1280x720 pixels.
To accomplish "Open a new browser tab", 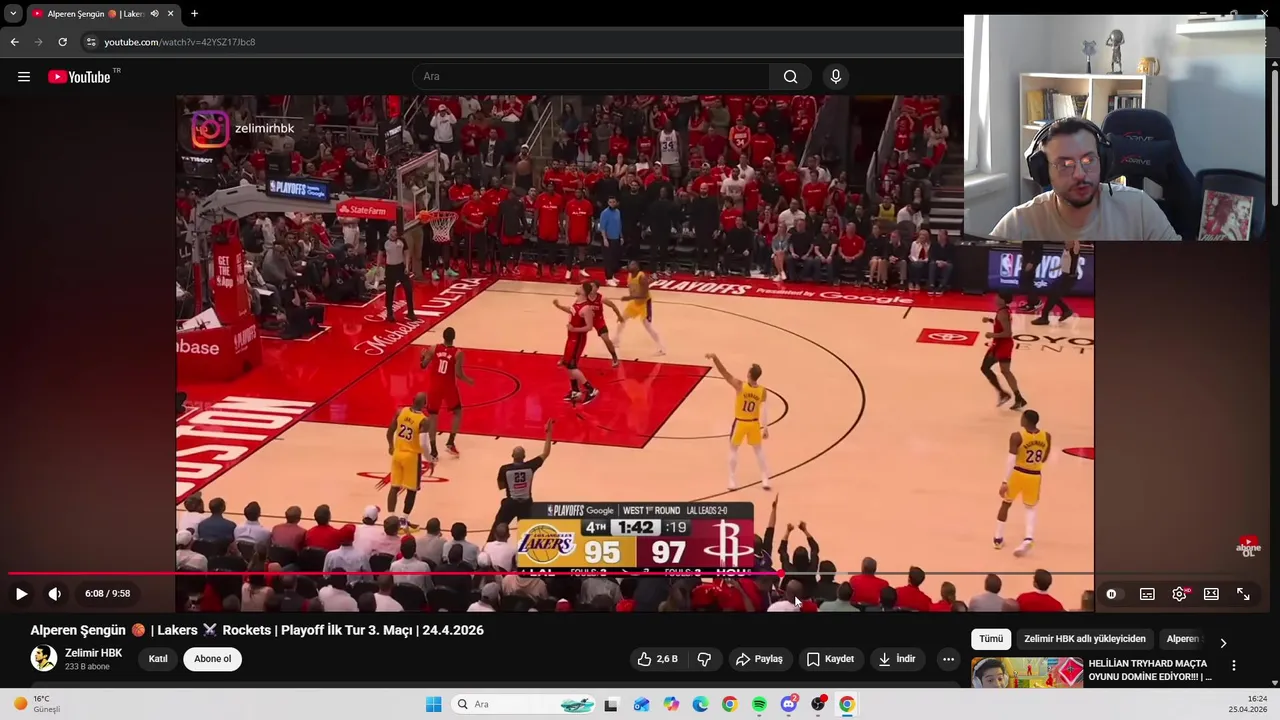I will click(194, 14).
